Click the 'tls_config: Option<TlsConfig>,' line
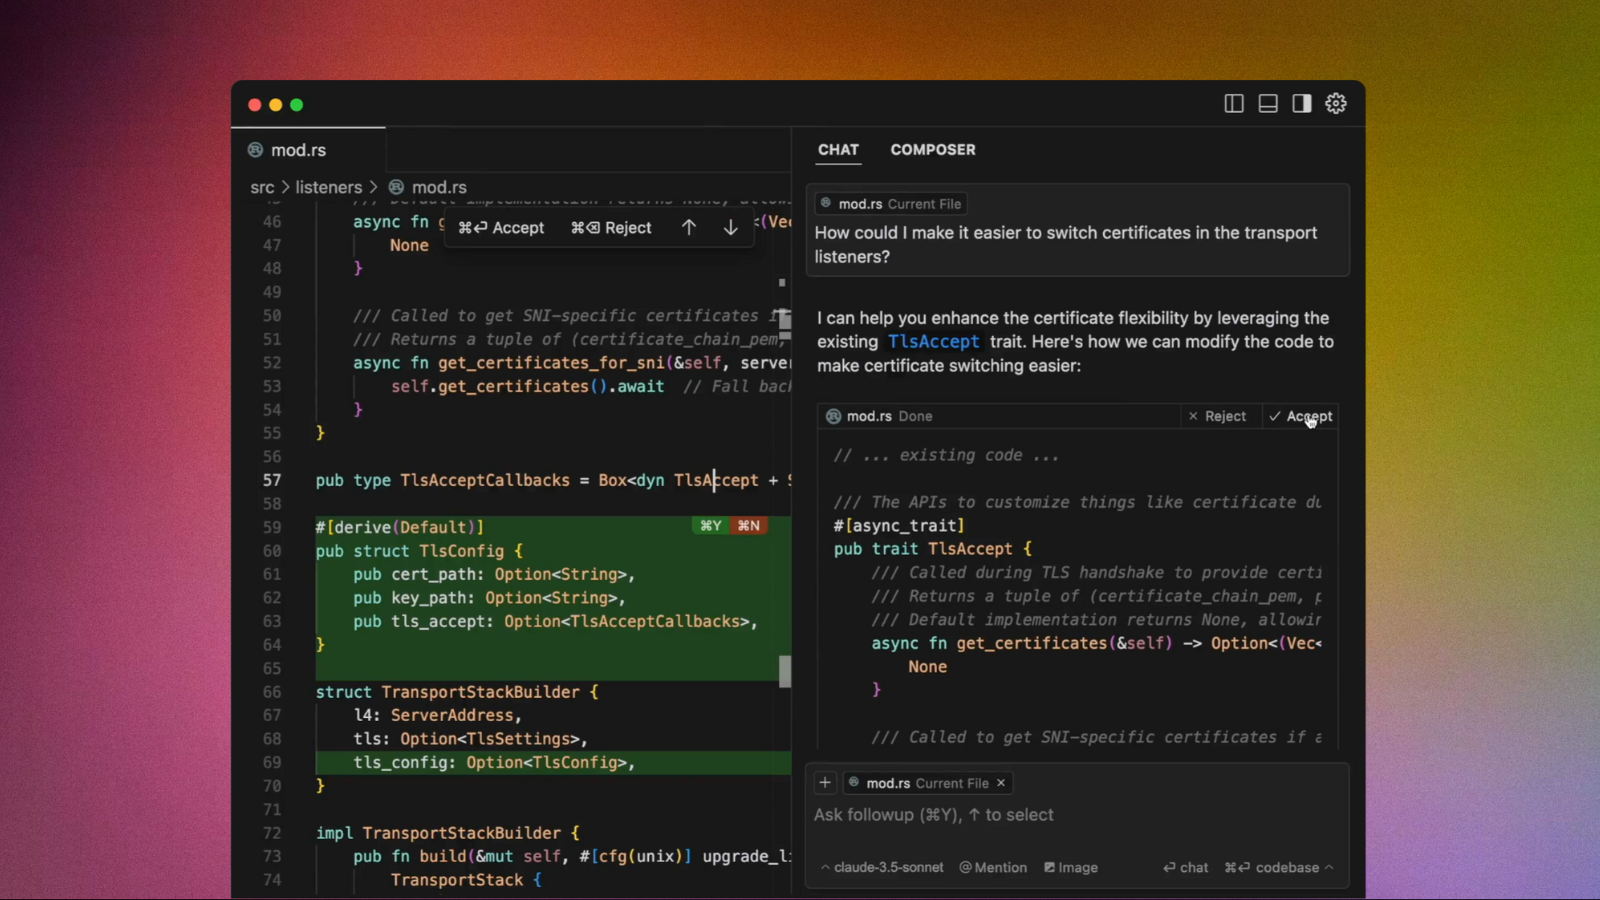The height and width of the screenshot is (900, 1600). pos(494,763)
